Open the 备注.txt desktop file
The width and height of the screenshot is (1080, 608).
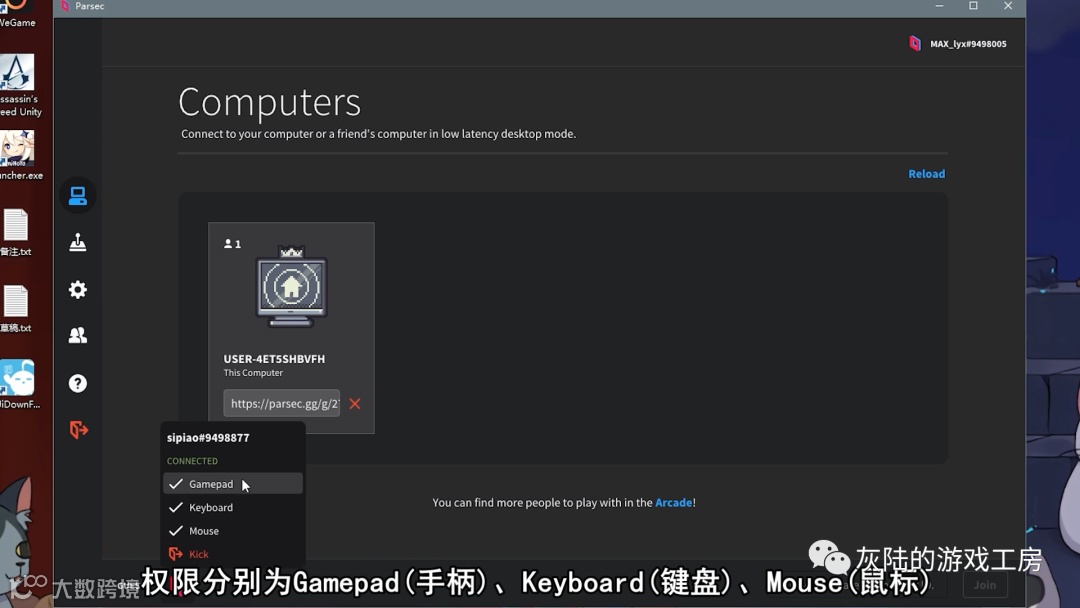click(x=16, y=233)
